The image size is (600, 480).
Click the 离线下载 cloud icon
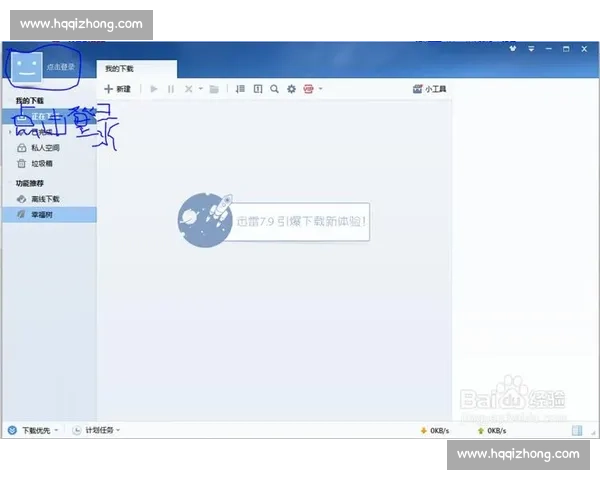21,199
